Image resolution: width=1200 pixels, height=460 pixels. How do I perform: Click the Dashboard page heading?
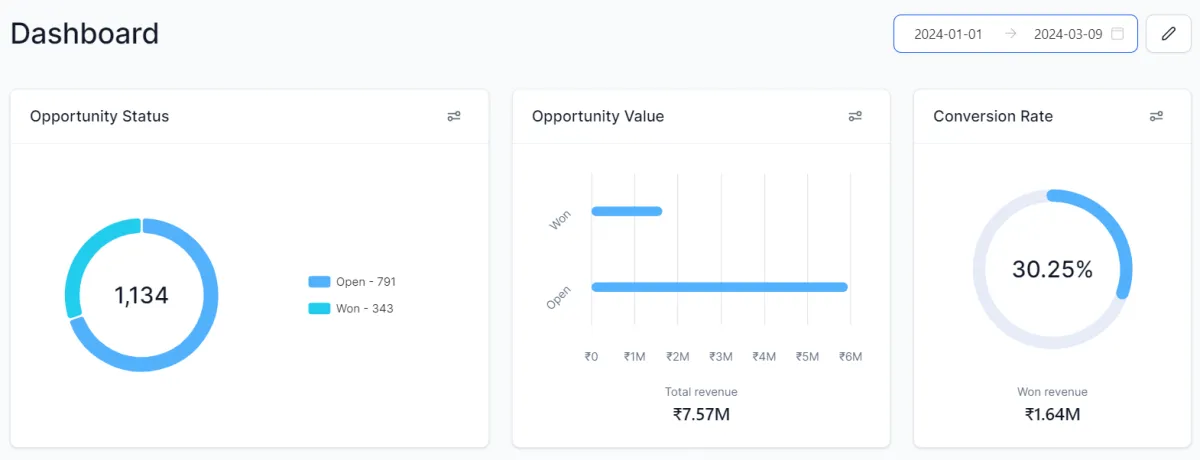click(85, 33)
